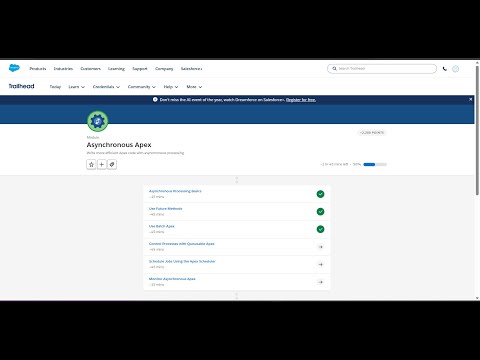
Task: Expand the Learn dropdown
Action: point(77,87)
